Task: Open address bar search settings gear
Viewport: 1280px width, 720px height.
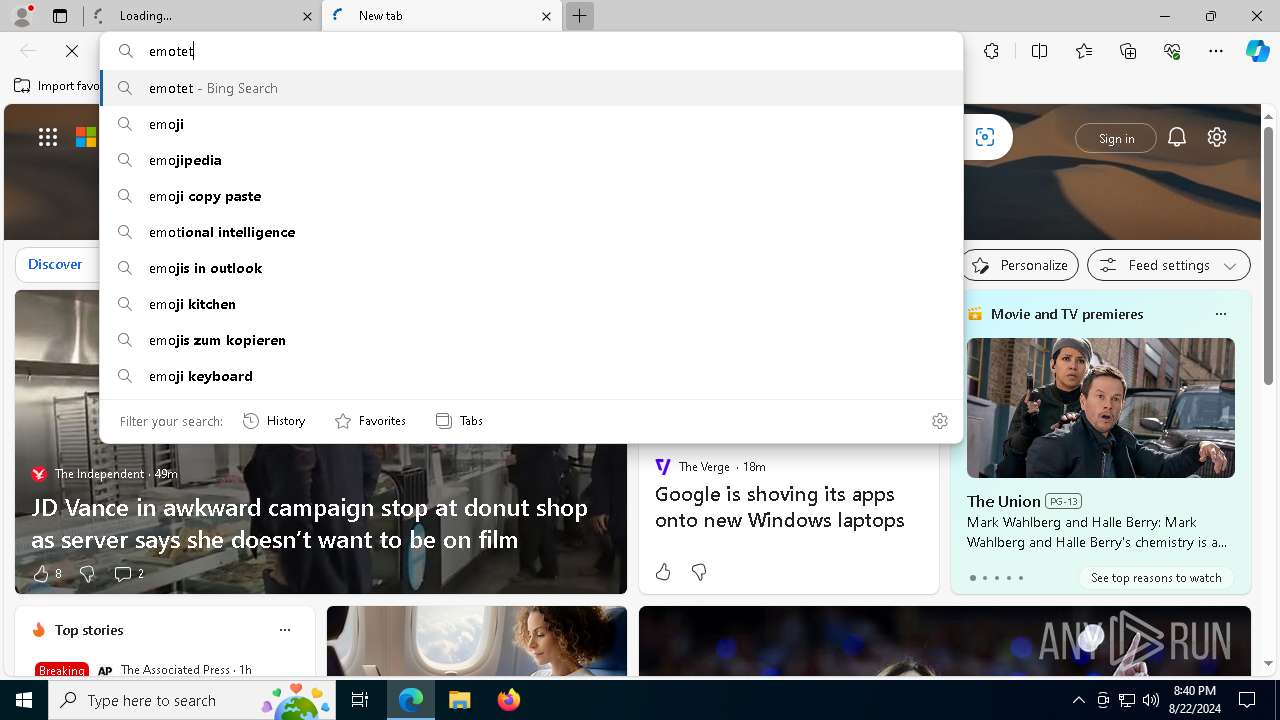Action: click(x=939, y=421)
